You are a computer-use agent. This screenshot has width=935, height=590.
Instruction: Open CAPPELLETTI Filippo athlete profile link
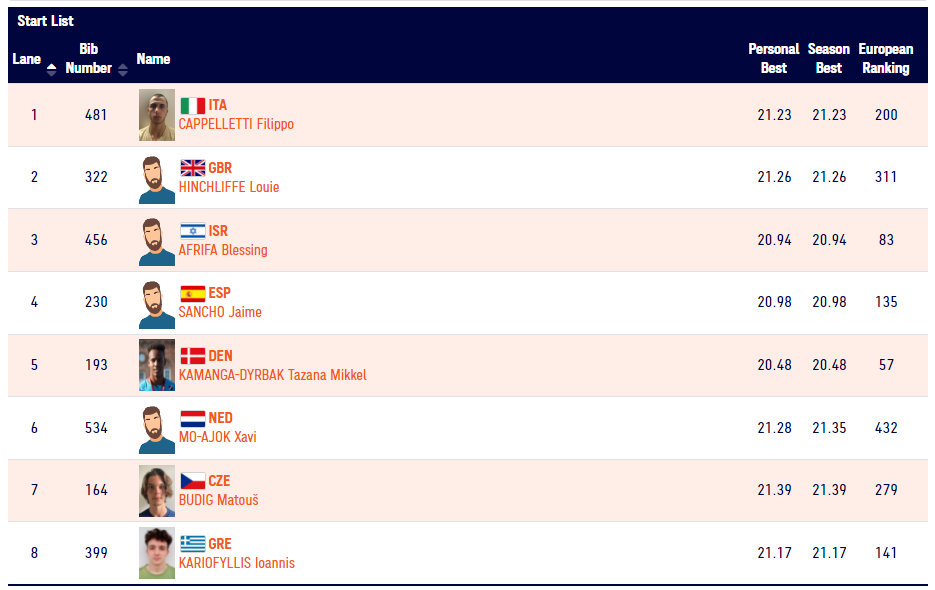[236, 124]
